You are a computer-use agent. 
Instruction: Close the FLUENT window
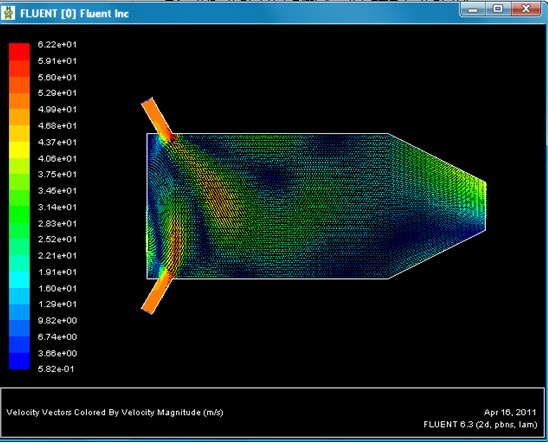pos(526,9)
